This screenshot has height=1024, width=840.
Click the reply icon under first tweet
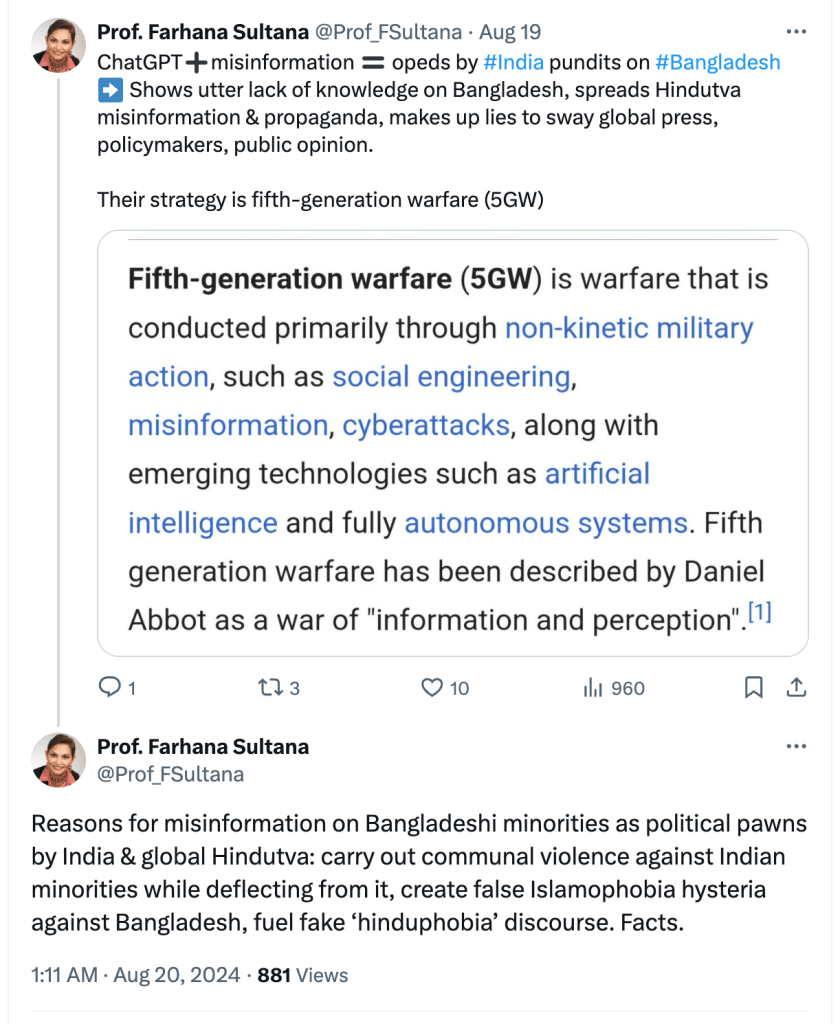pos(109,688)
